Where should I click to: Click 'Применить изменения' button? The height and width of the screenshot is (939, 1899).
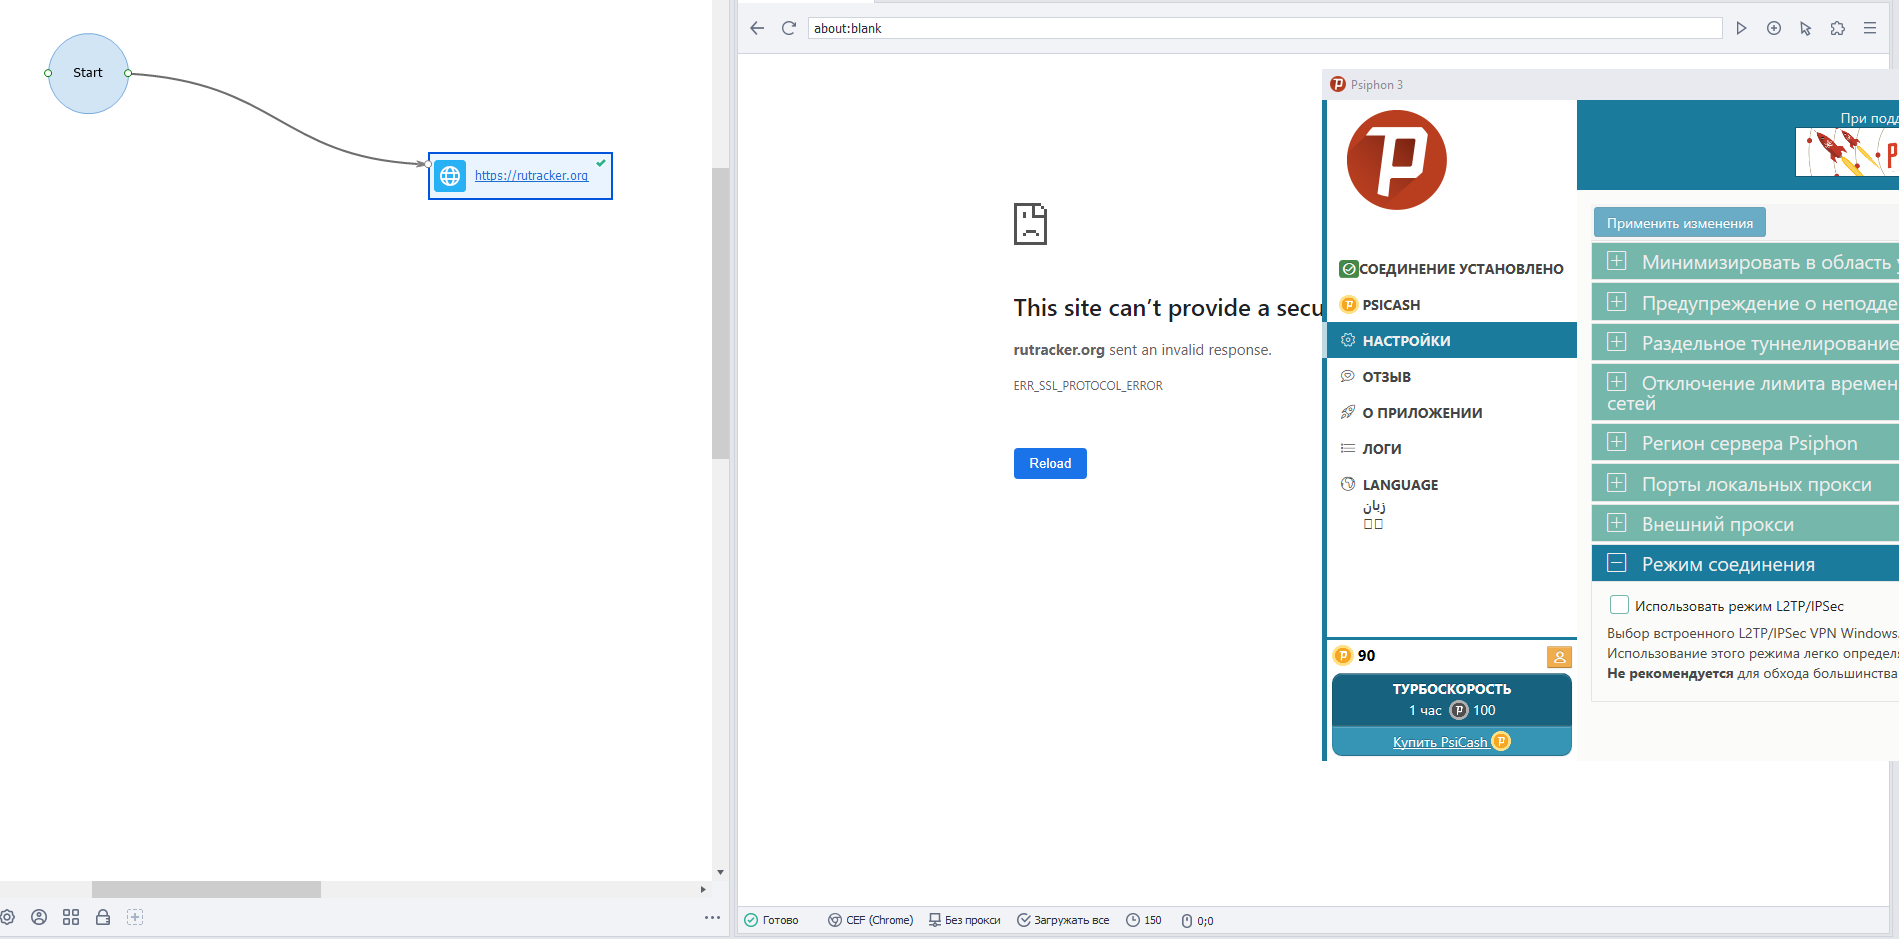coord(1680,223)
